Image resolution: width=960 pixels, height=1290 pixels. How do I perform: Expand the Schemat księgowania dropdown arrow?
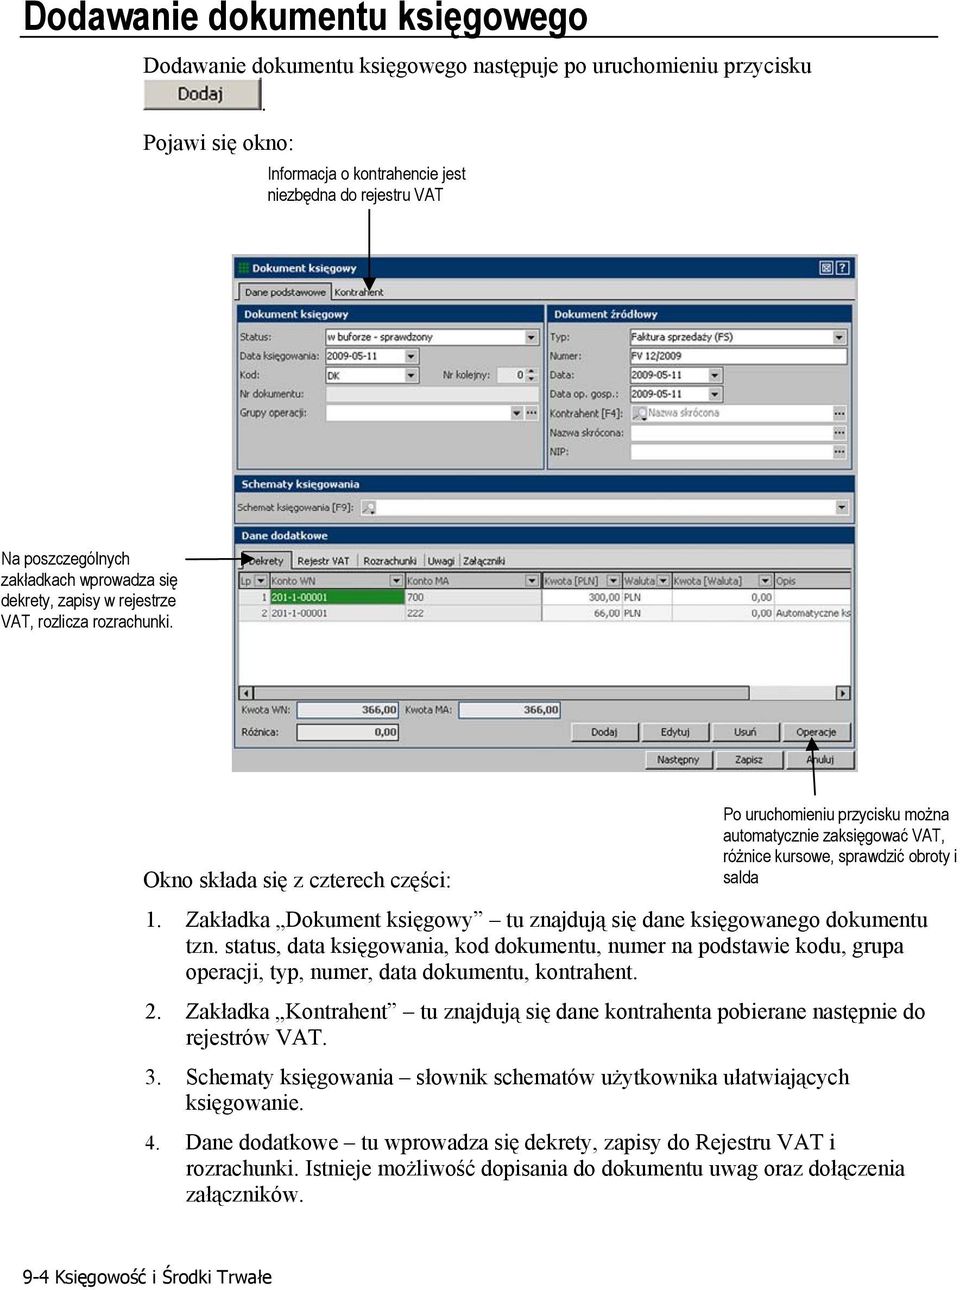coord(842,508)
